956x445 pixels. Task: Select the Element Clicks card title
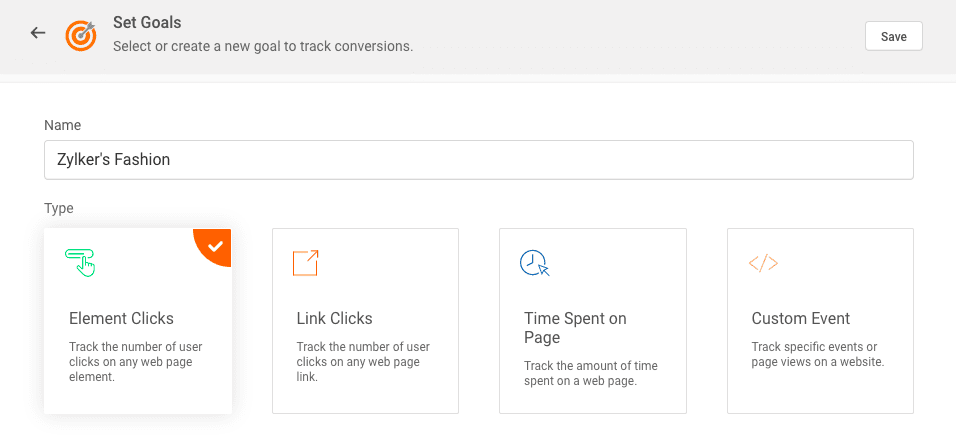[121, 319]
